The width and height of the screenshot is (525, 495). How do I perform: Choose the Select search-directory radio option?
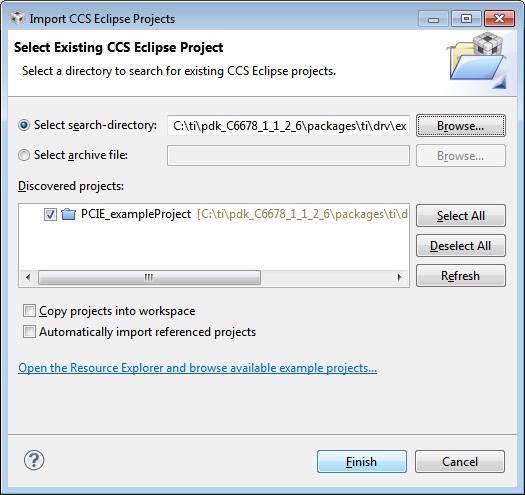click(x=24, y=125)
